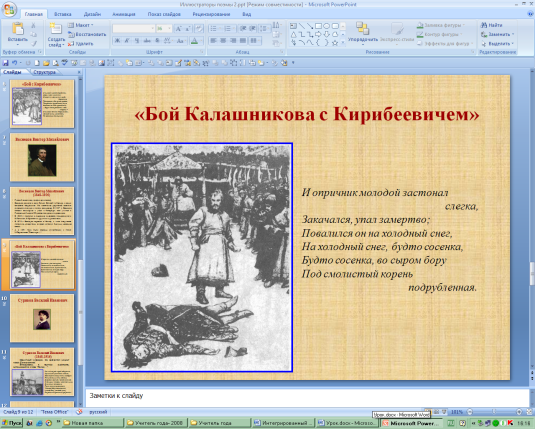Click the Cut scissors icon
This screenshot has height=429, width=535.
(x=33, y=25)
